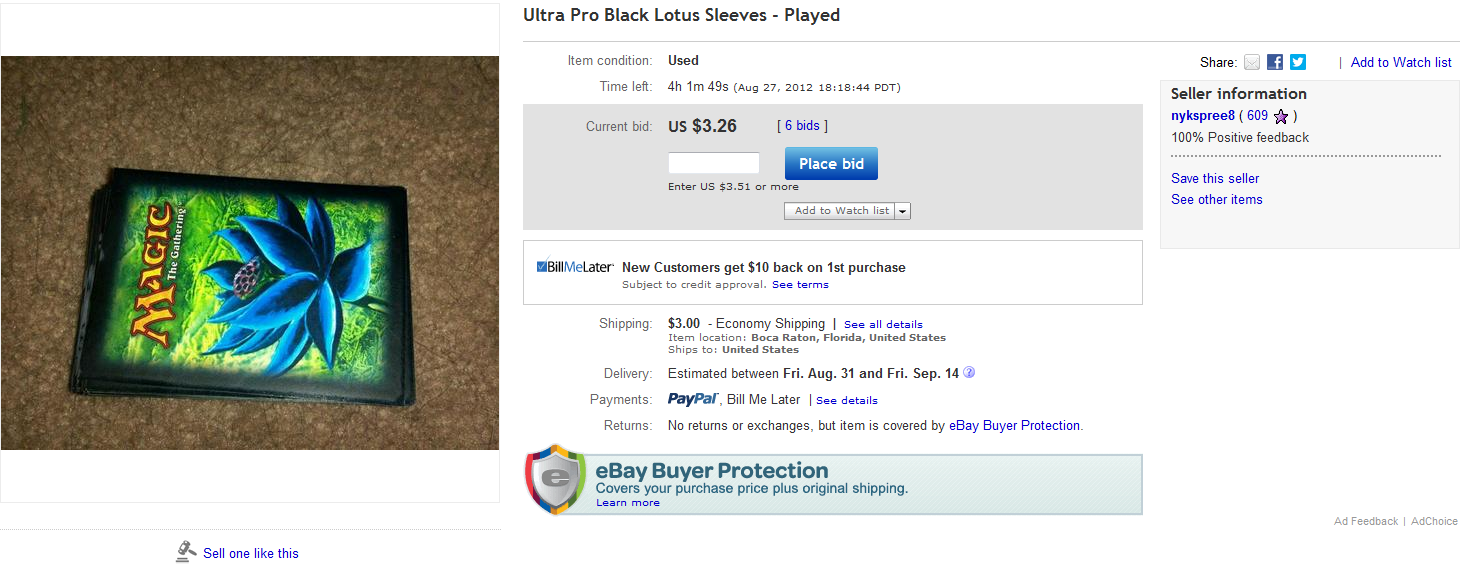
Task: Open Black Lotus sleeves product photo
Action: (250, 253)
